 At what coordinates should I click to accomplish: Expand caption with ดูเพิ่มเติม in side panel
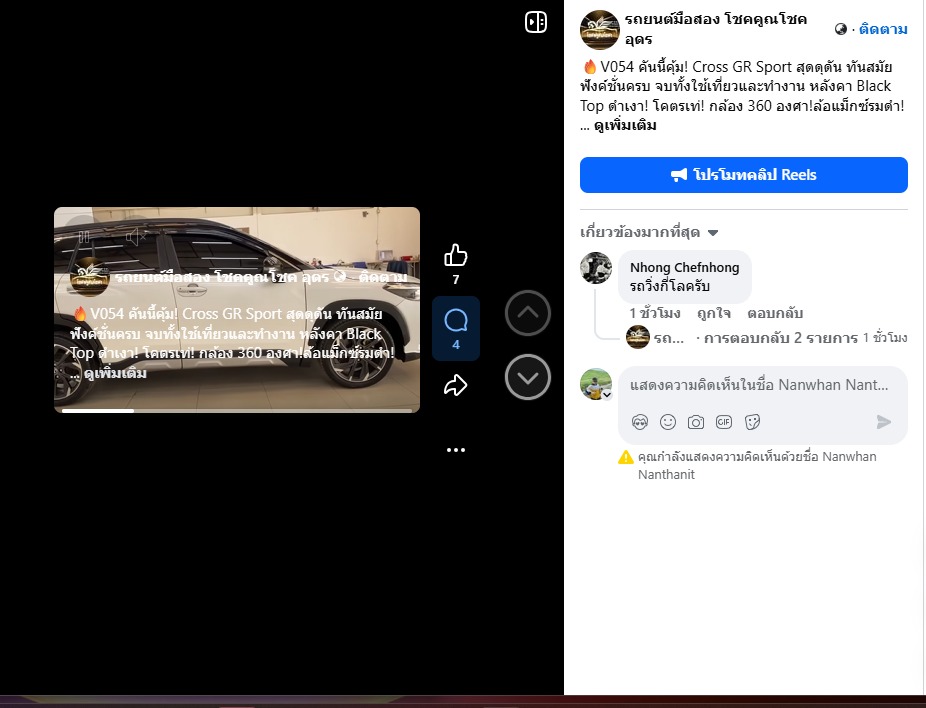[625, 125]
